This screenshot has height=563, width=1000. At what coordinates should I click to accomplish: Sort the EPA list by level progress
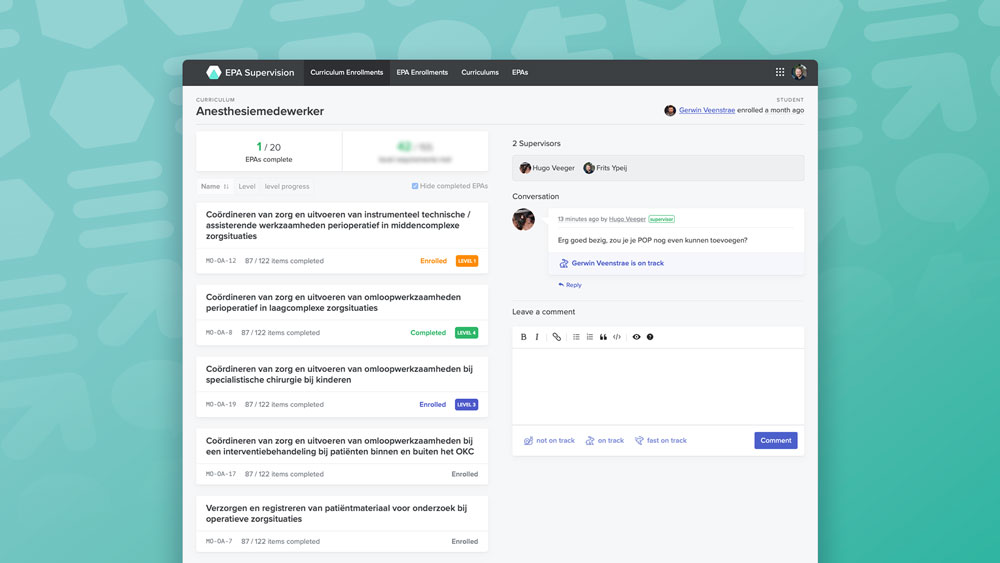(x=287, y=186)
